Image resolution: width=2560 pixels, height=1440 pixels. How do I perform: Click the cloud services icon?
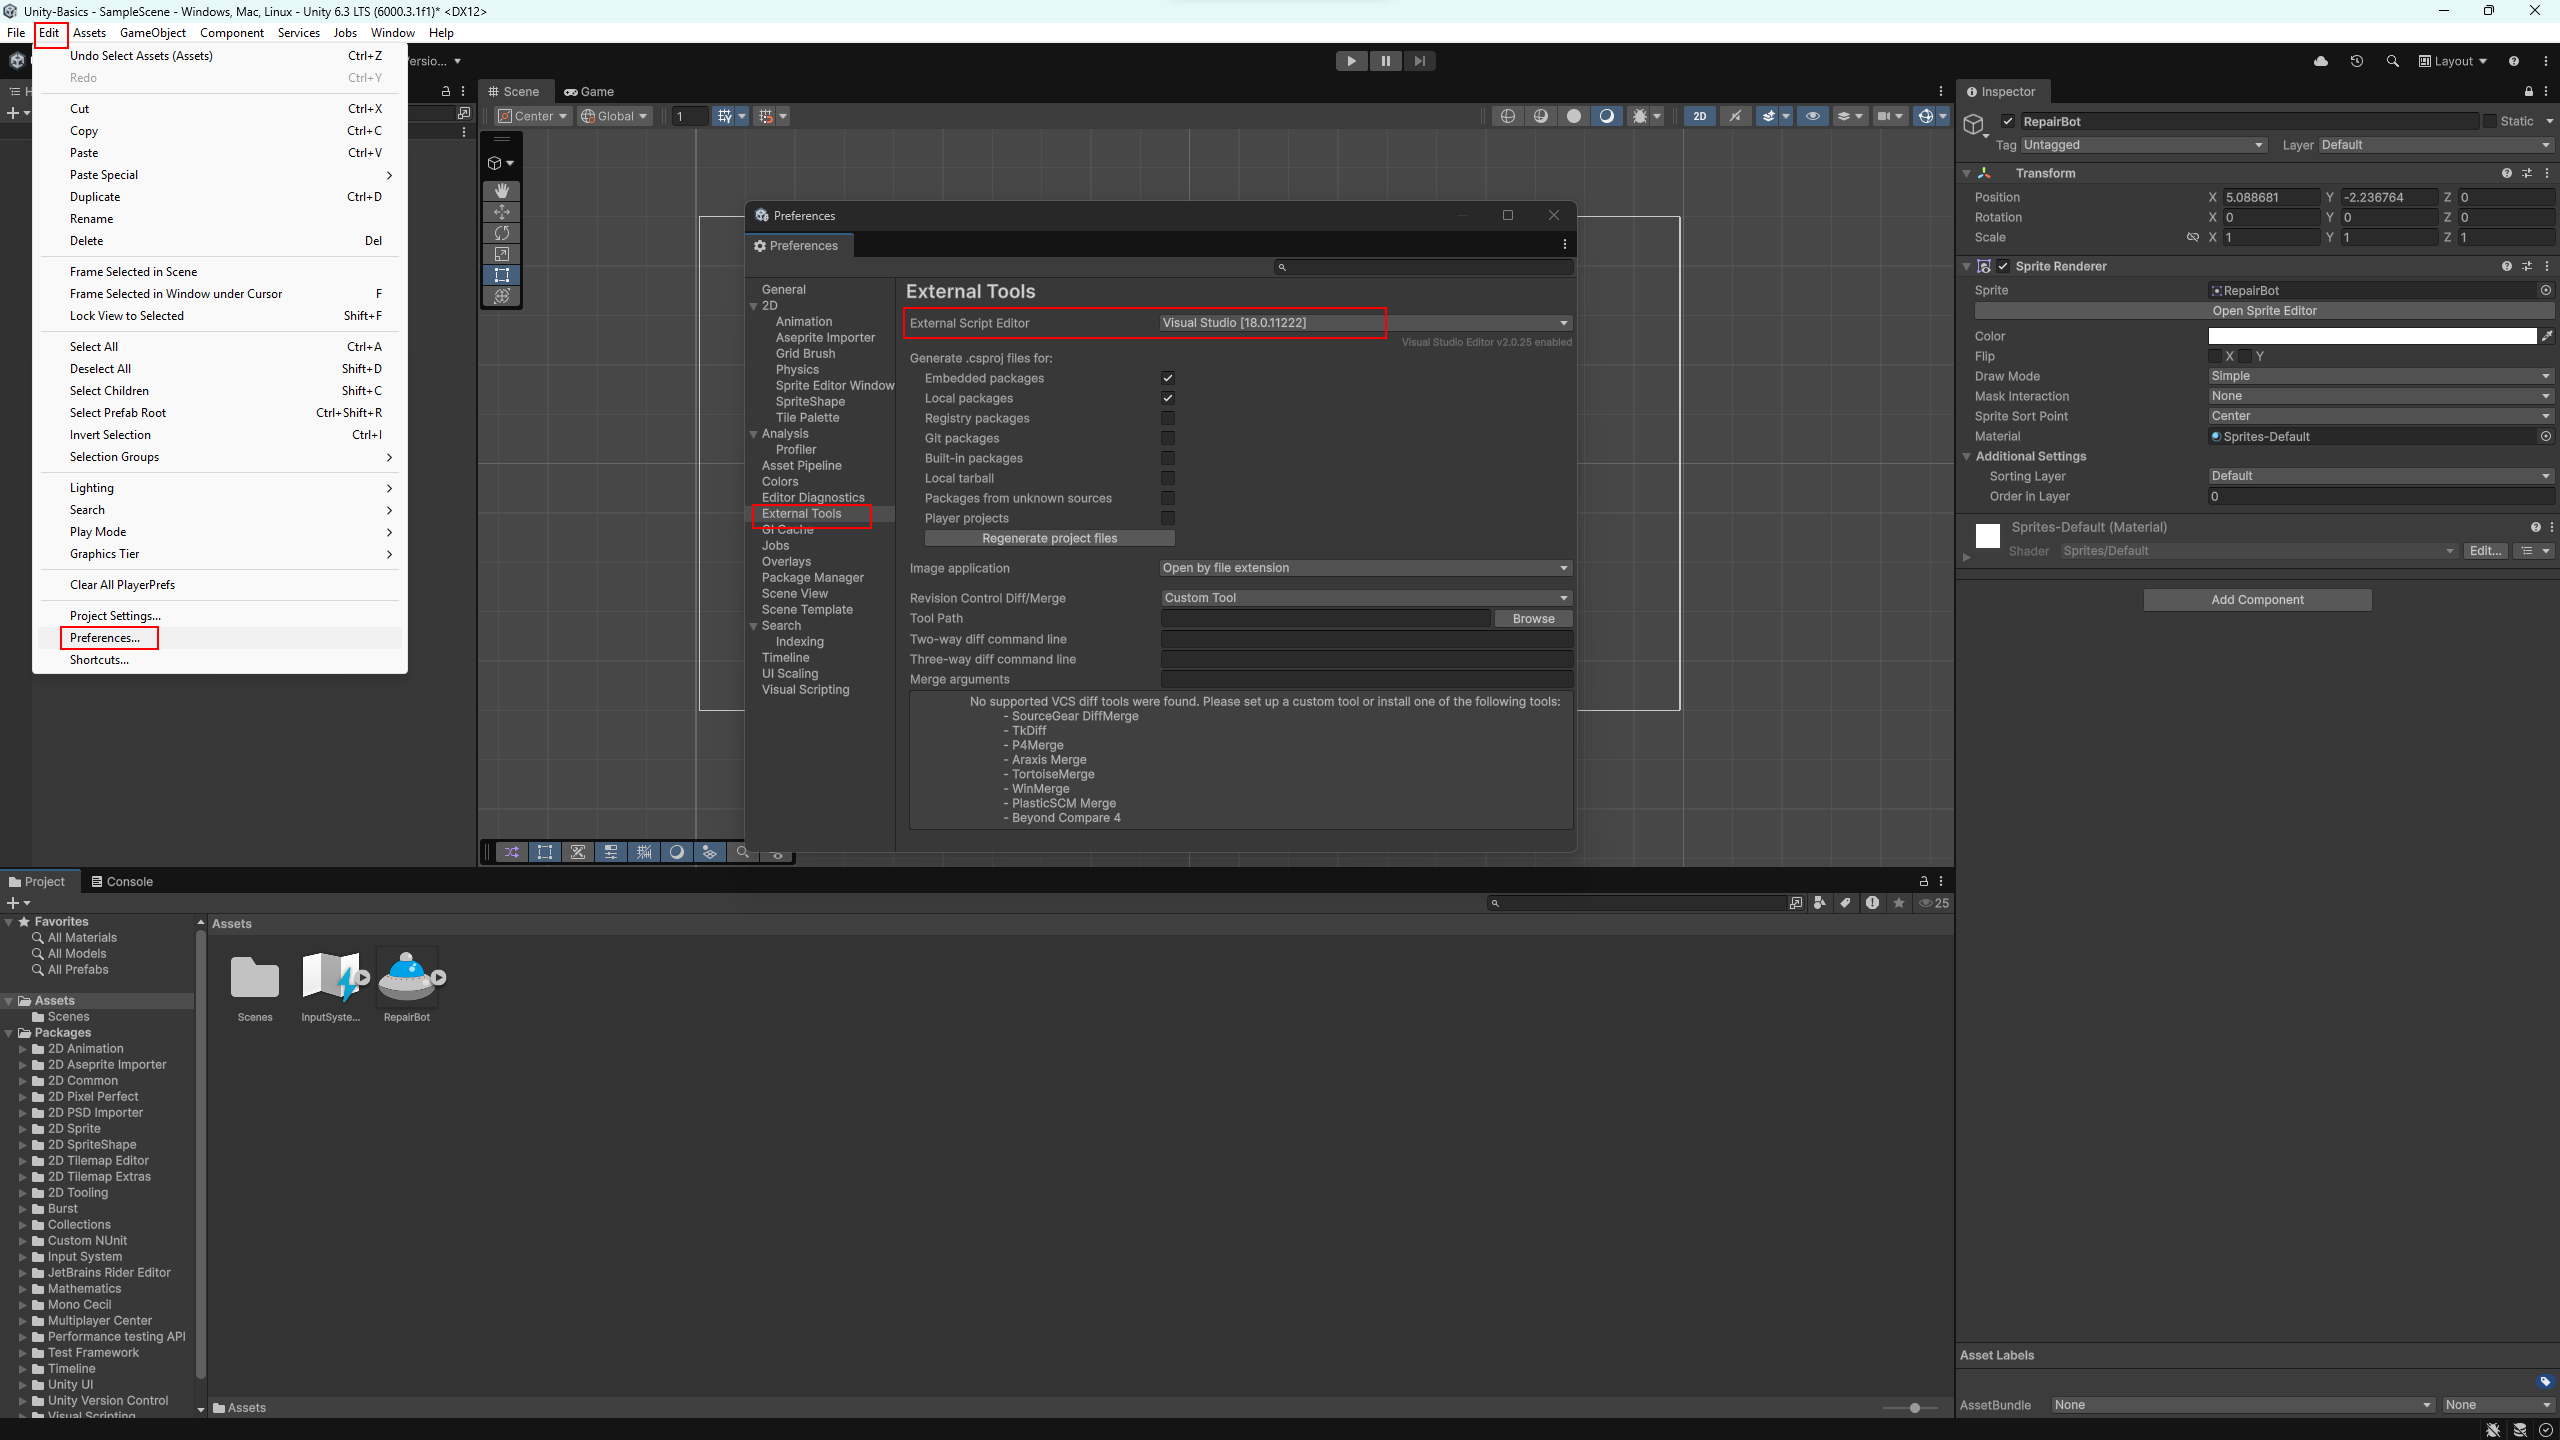(2321, 61)
